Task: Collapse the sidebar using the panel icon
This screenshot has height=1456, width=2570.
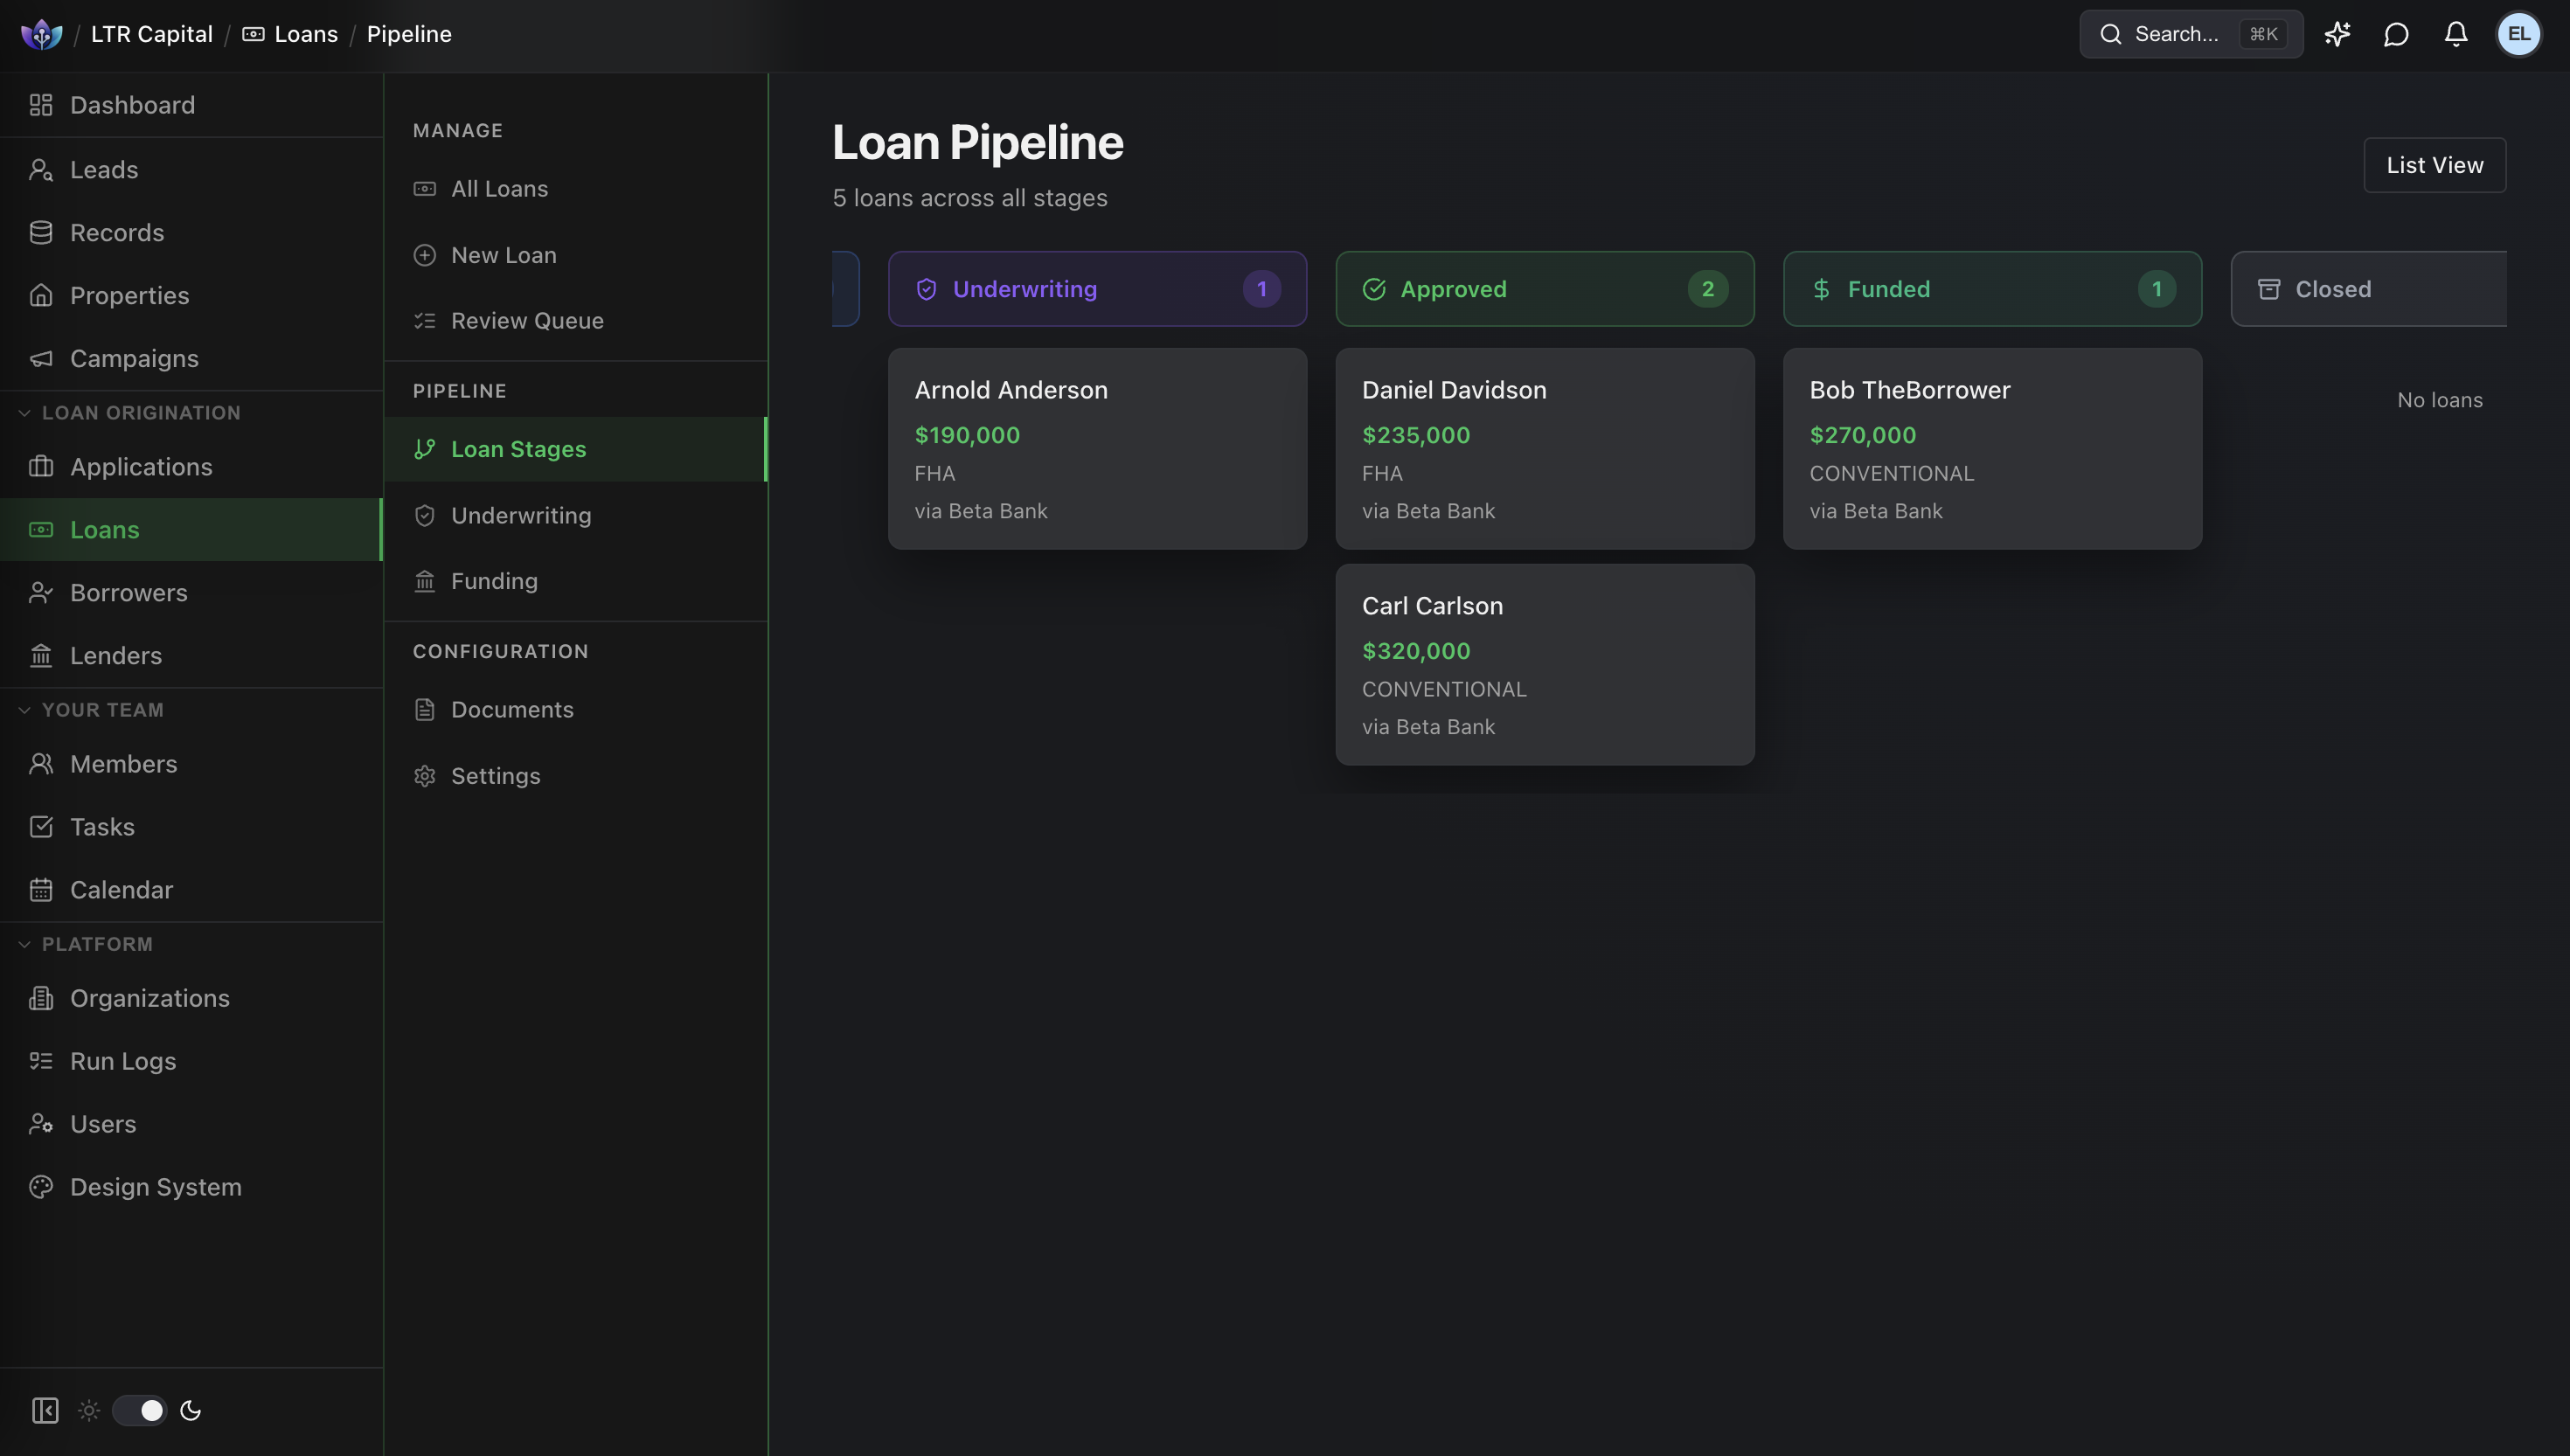Action: pyautogui.click(x=44, y=1410)
